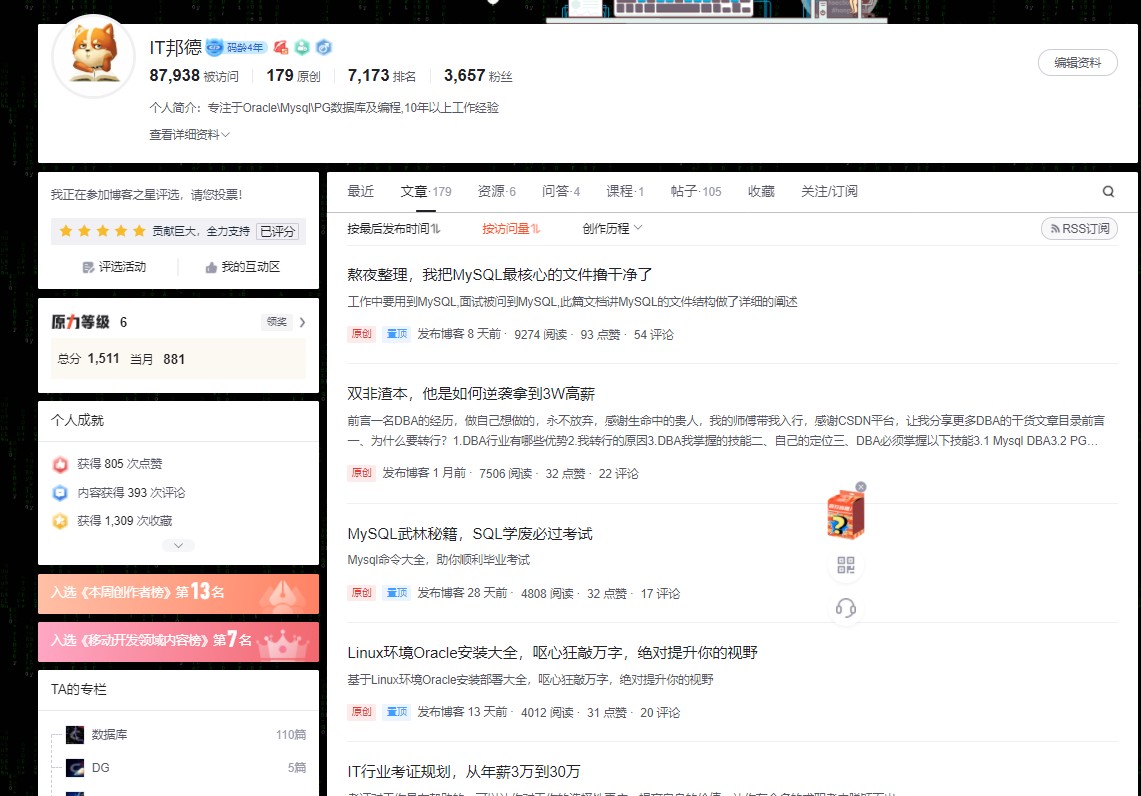This screenshot has width=1141, height=796.
Task: Expand the 原力等级 arrow chevron
Action: (302, 322)
